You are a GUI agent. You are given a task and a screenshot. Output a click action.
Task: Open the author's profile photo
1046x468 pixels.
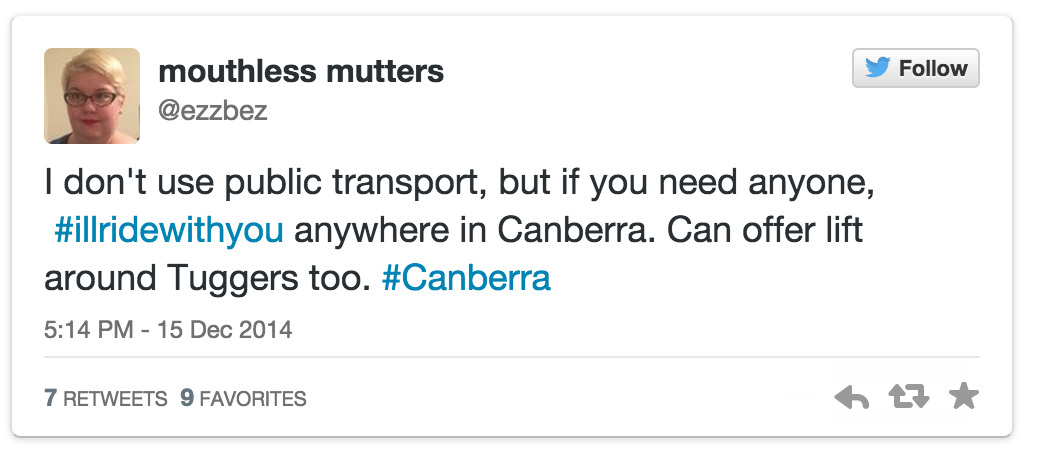92,96
